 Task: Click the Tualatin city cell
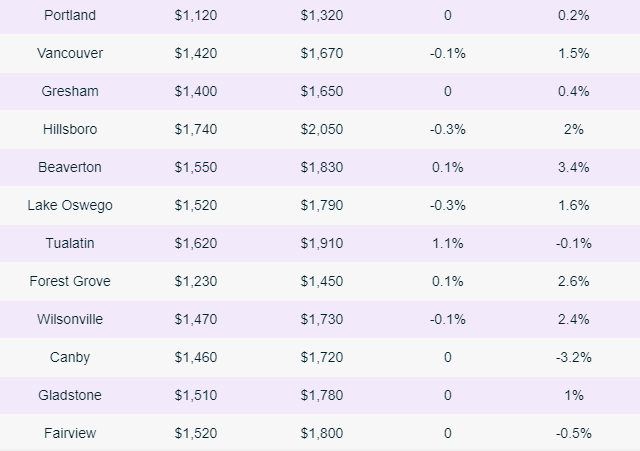click(70, 243)
